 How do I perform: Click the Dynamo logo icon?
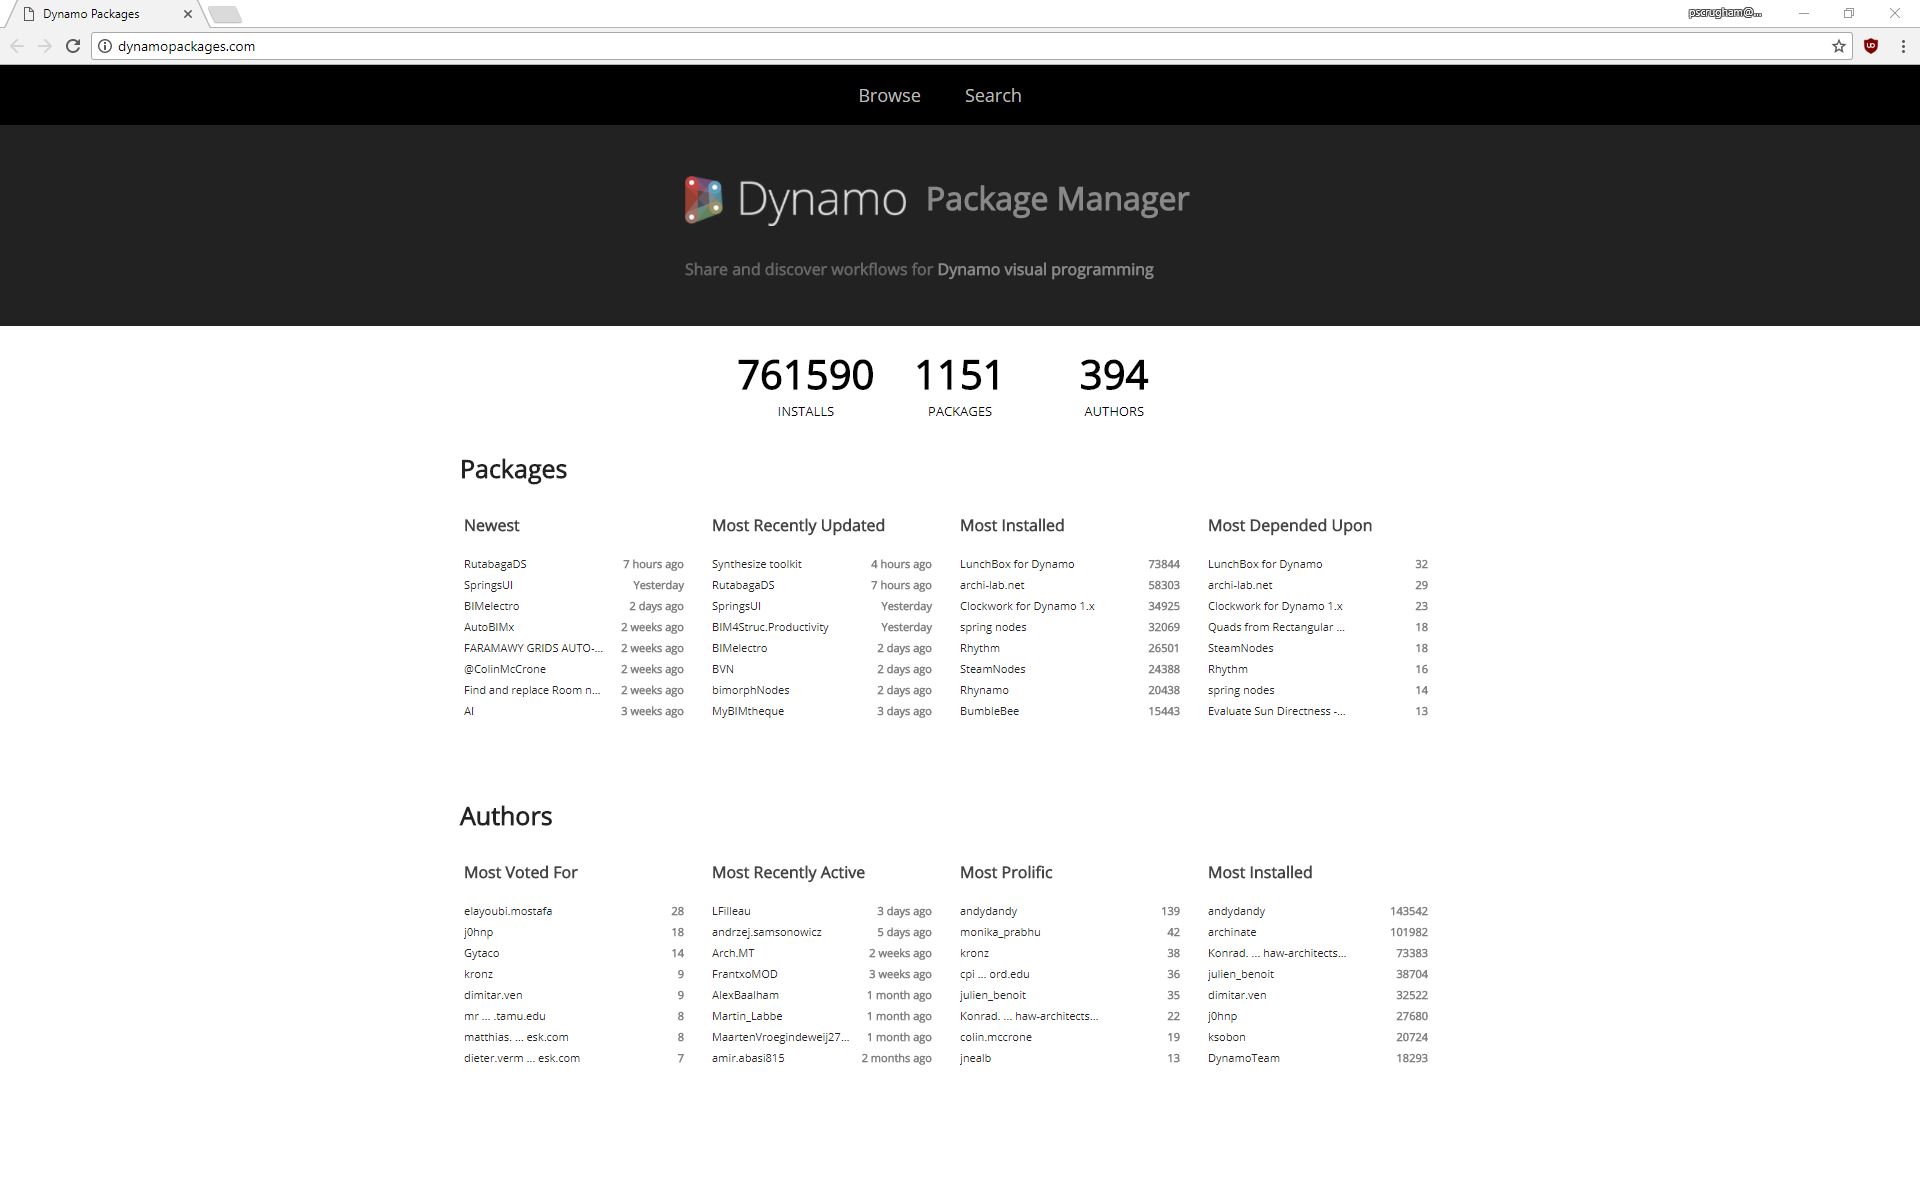click(x=703, y=200)
